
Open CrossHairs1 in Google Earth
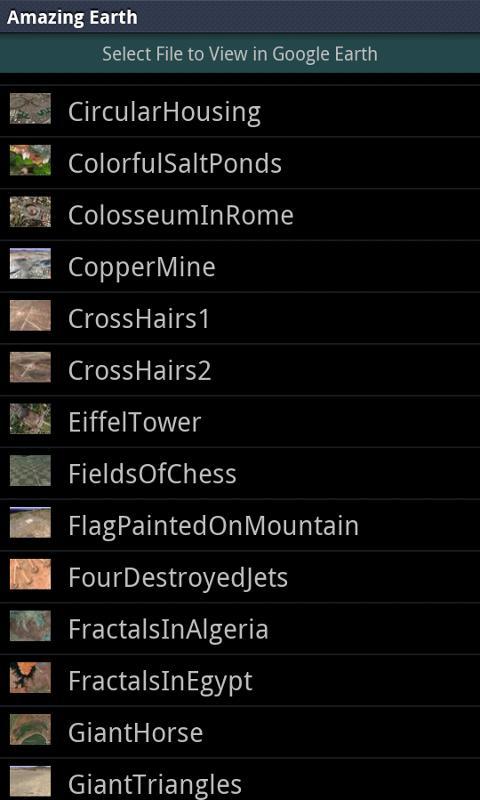tap(240, 318)
